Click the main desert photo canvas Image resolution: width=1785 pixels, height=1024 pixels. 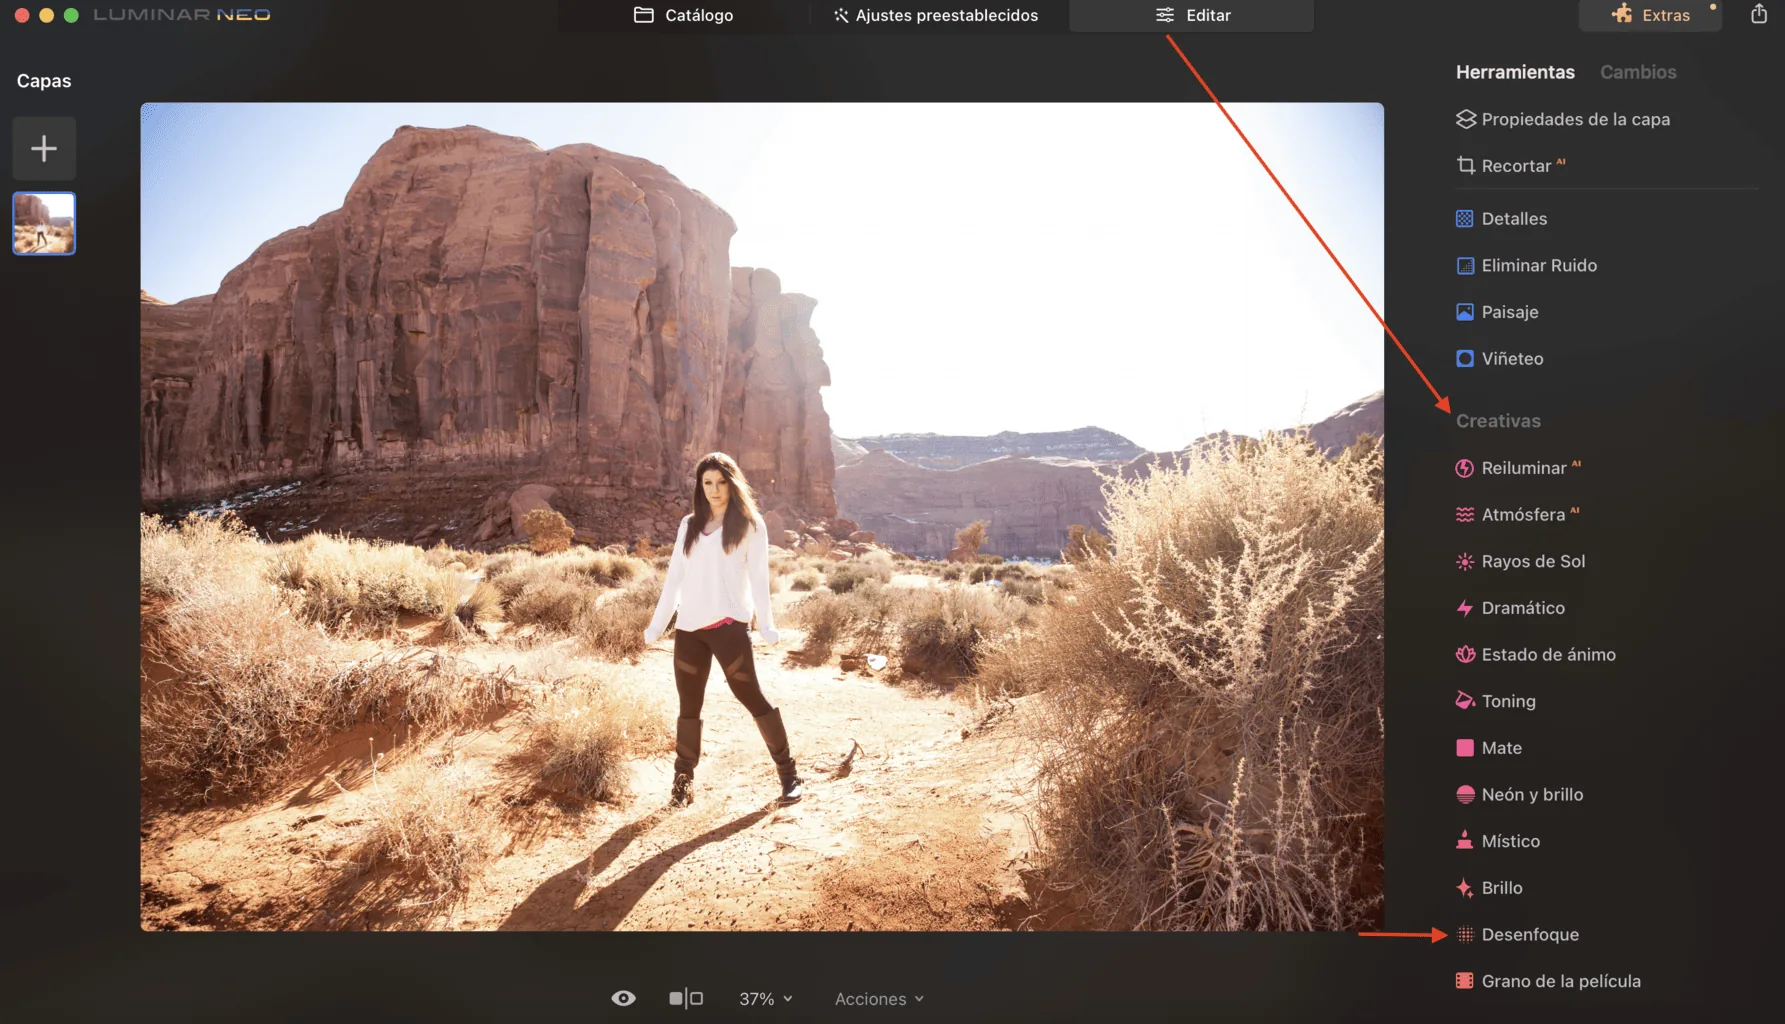tap(762, 517)
